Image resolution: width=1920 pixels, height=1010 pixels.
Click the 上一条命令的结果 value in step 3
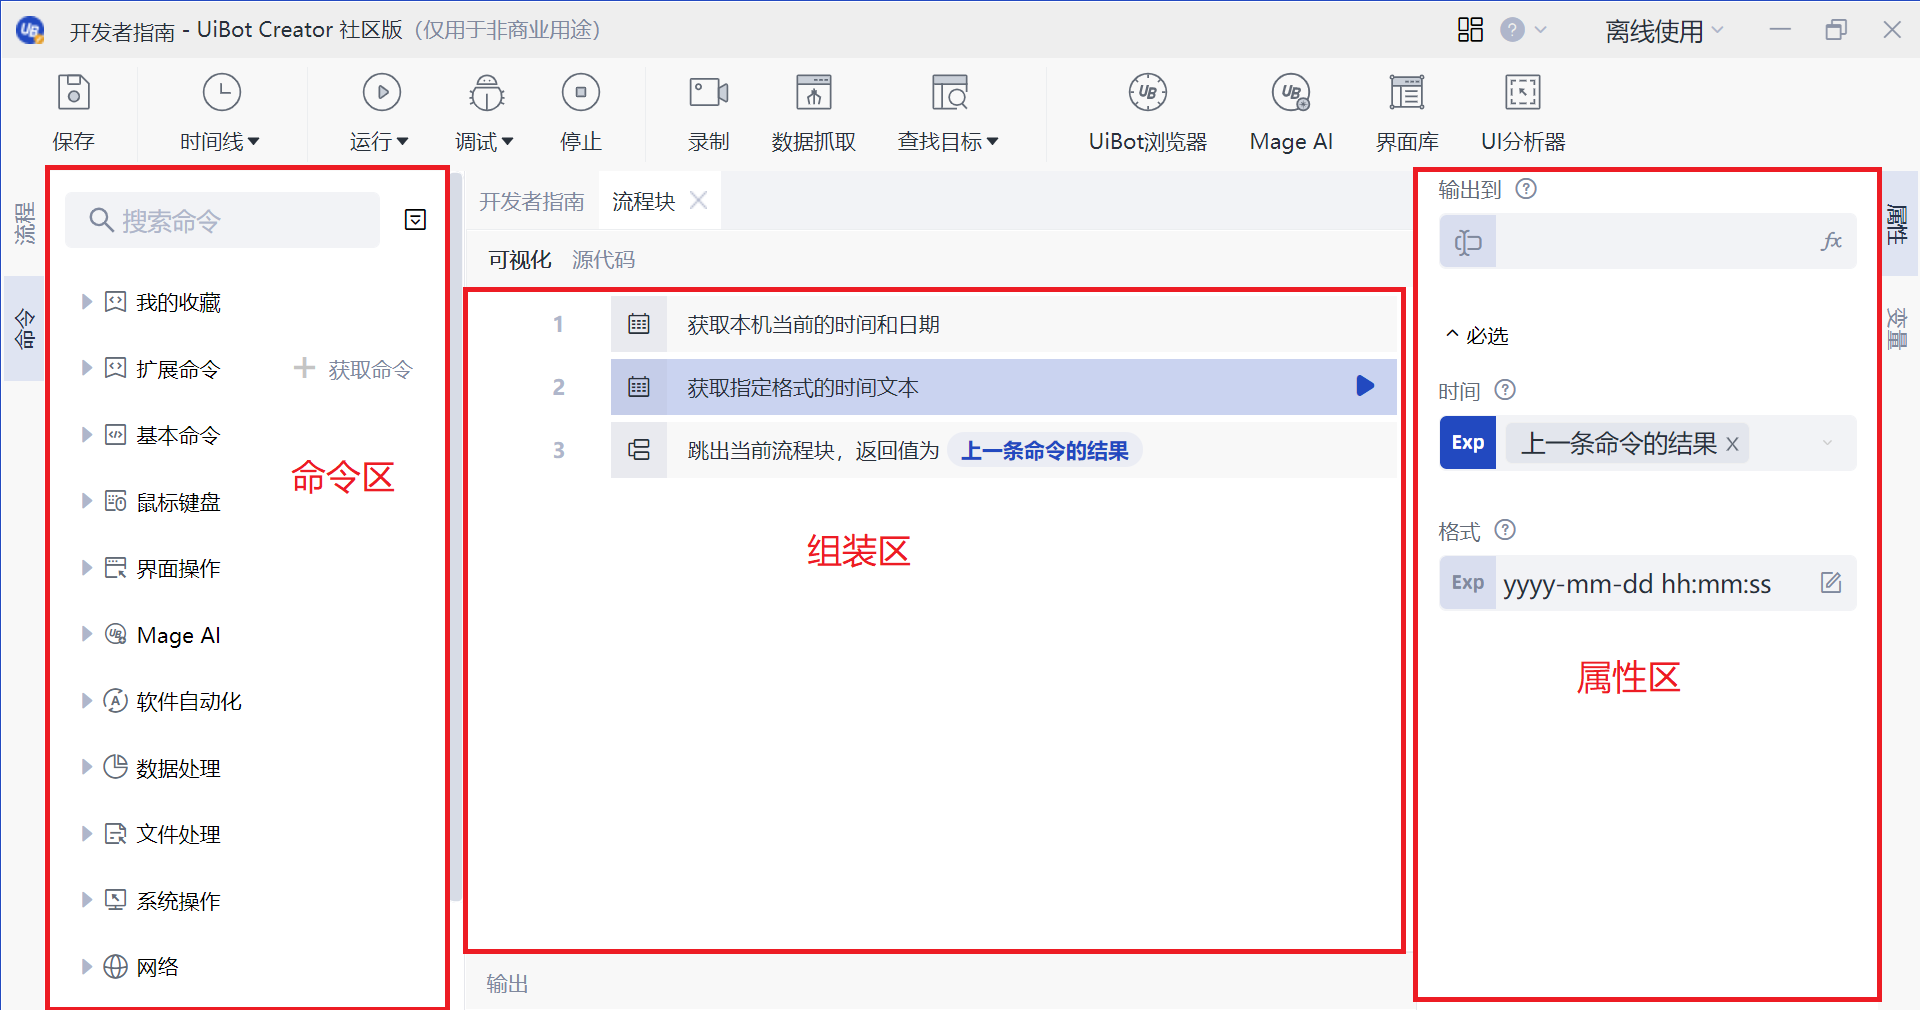tap(1044, 451)
